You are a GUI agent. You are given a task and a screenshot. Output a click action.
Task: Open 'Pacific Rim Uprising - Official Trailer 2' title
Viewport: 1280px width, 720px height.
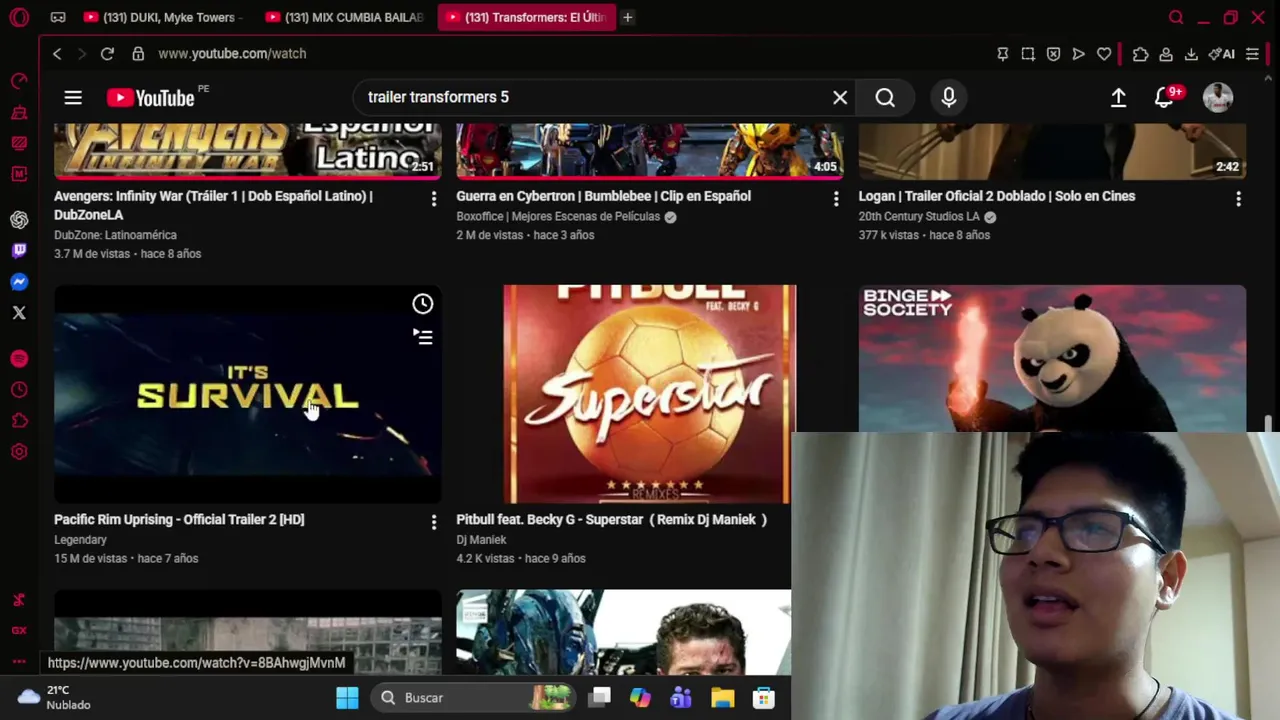click(179, 520)
